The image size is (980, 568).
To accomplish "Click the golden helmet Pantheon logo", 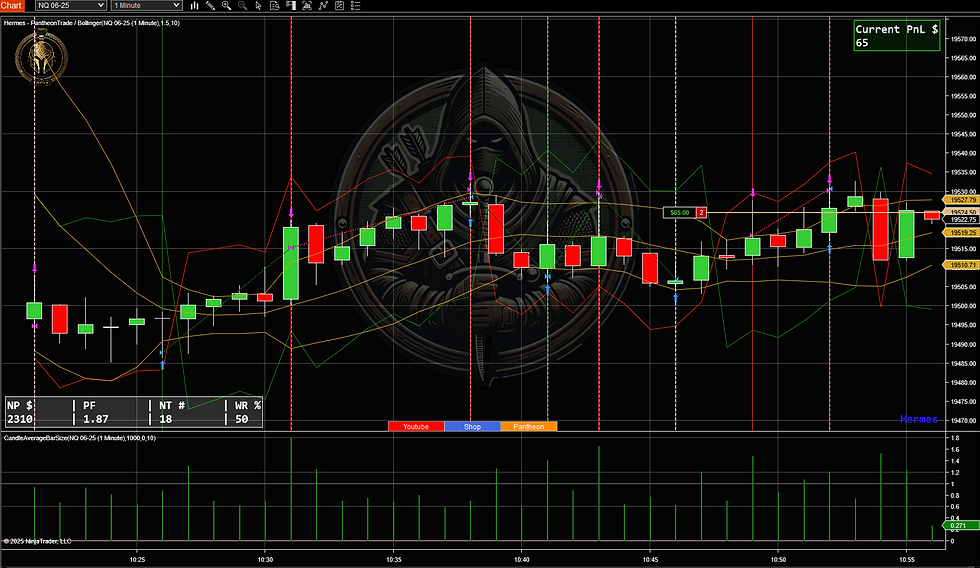I will tap(41, 58).
